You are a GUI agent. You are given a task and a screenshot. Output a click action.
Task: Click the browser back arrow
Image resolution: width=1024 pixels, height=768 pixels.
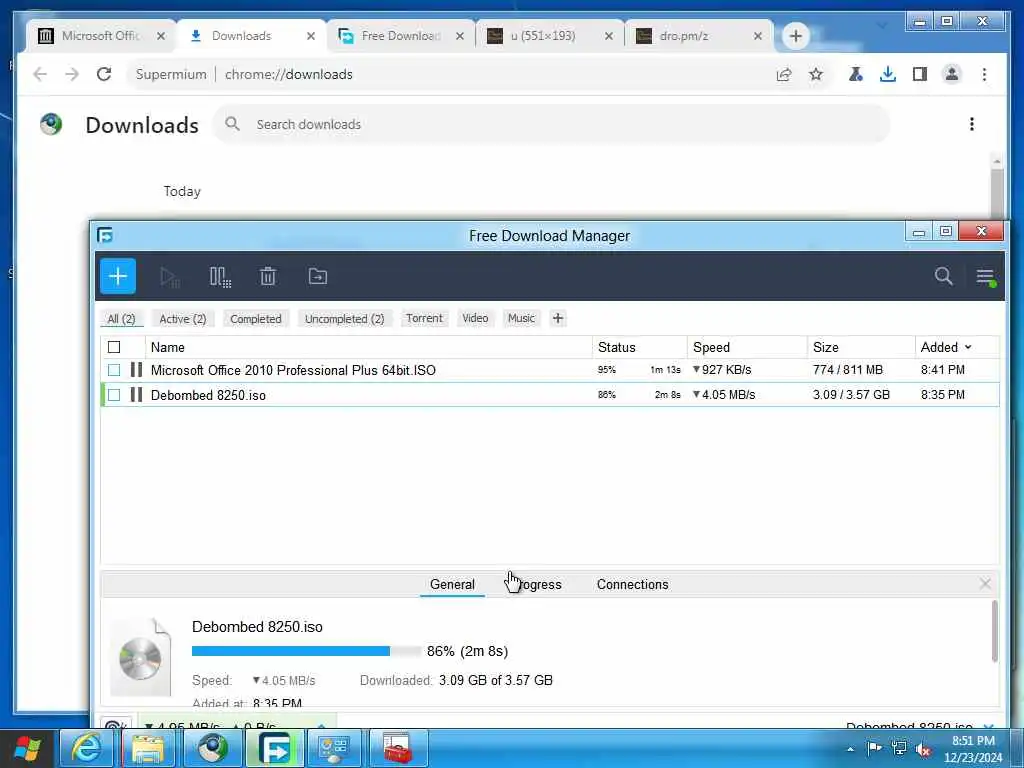[x=40, y=74]
